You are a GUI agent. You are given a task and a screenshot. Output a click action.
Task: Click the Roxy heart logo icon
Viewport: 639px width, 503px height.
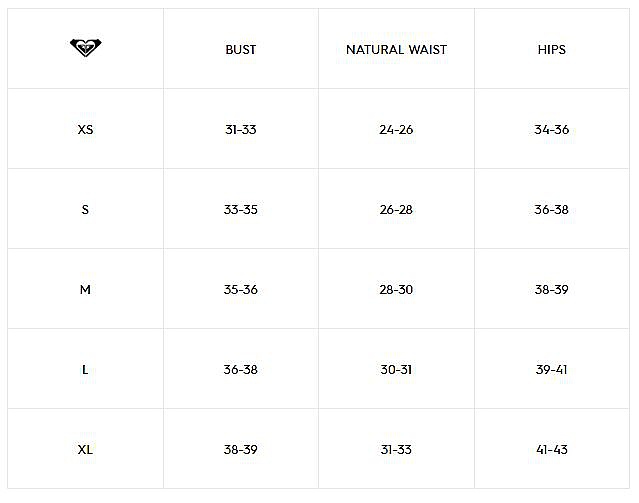[x=86, y=47]
